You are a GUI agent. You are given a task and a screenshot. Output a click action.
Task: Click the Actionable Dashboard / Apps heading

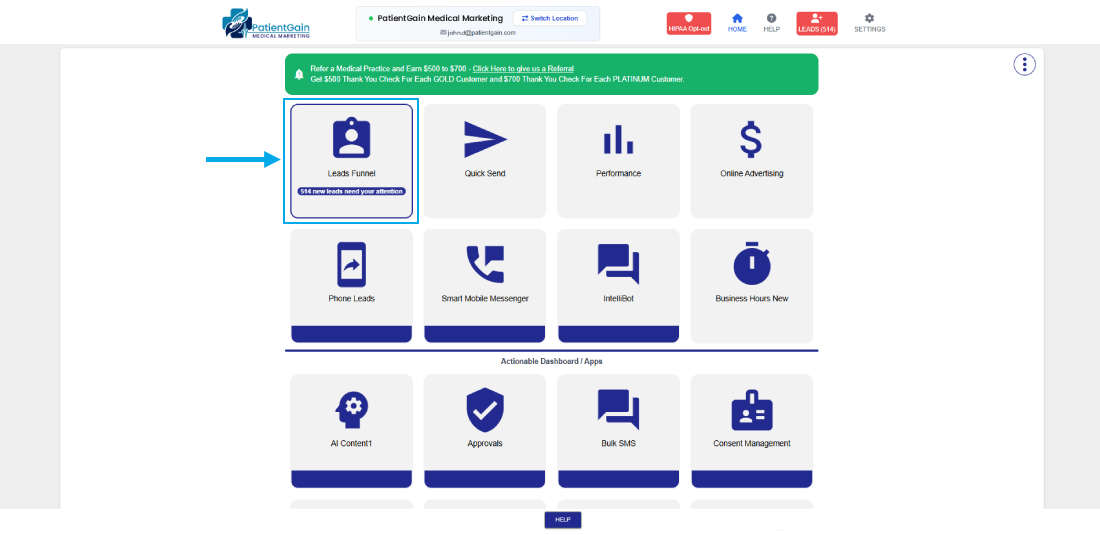pyautogui.click(x=551, y=362)
